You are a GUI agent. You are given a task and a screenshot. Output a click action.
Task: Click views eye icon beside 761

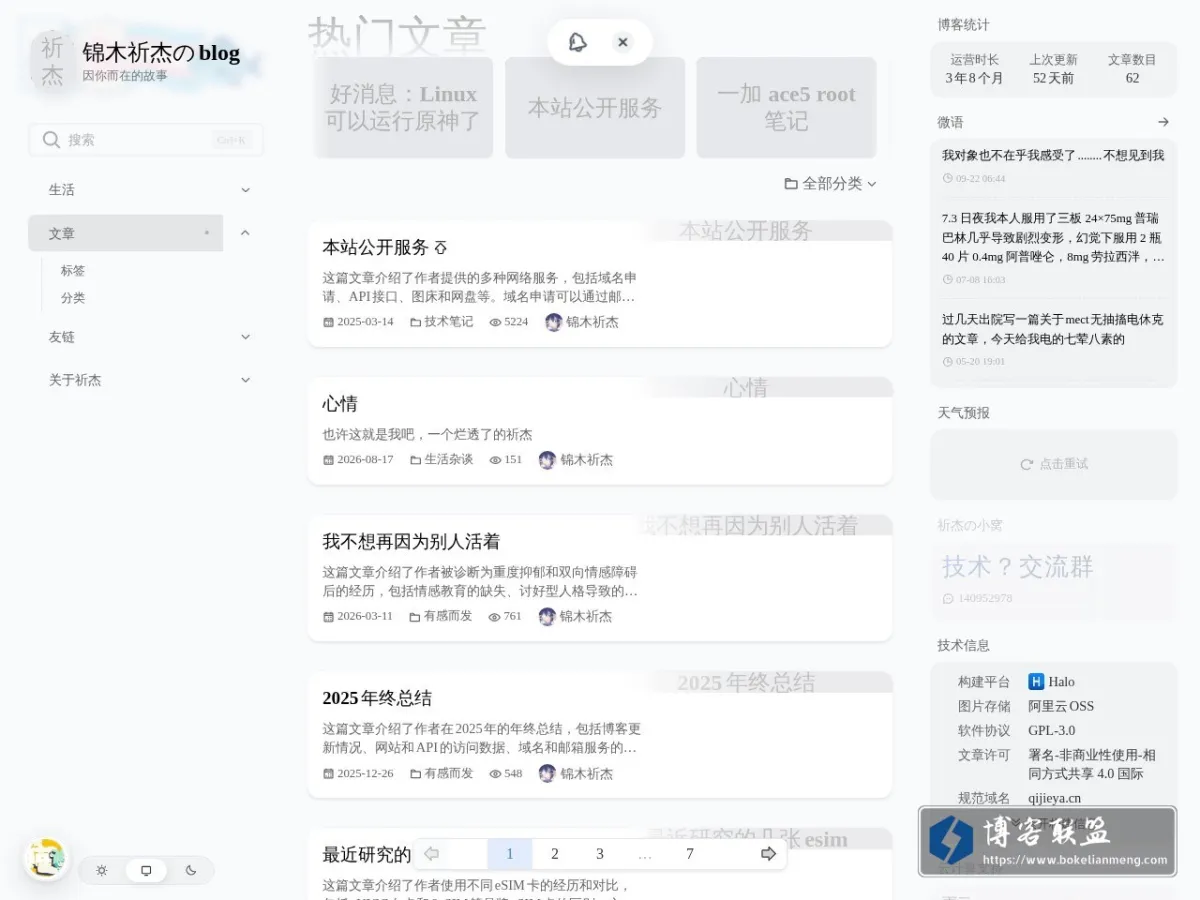[494, 617]
